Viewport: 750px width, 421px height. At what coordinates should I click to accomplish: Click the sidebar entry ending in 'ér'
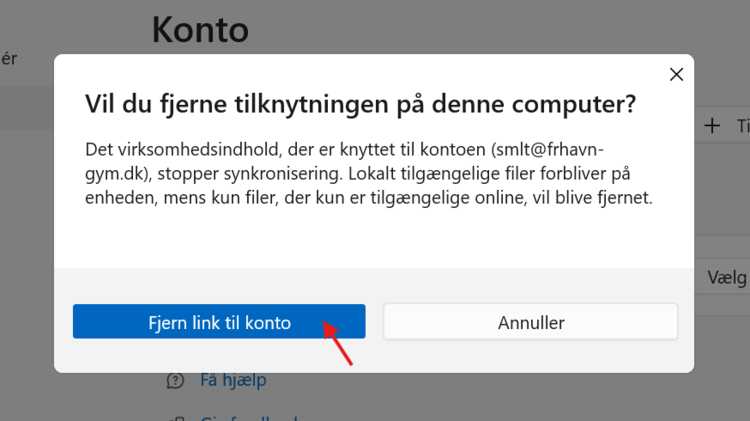[9, 58]
